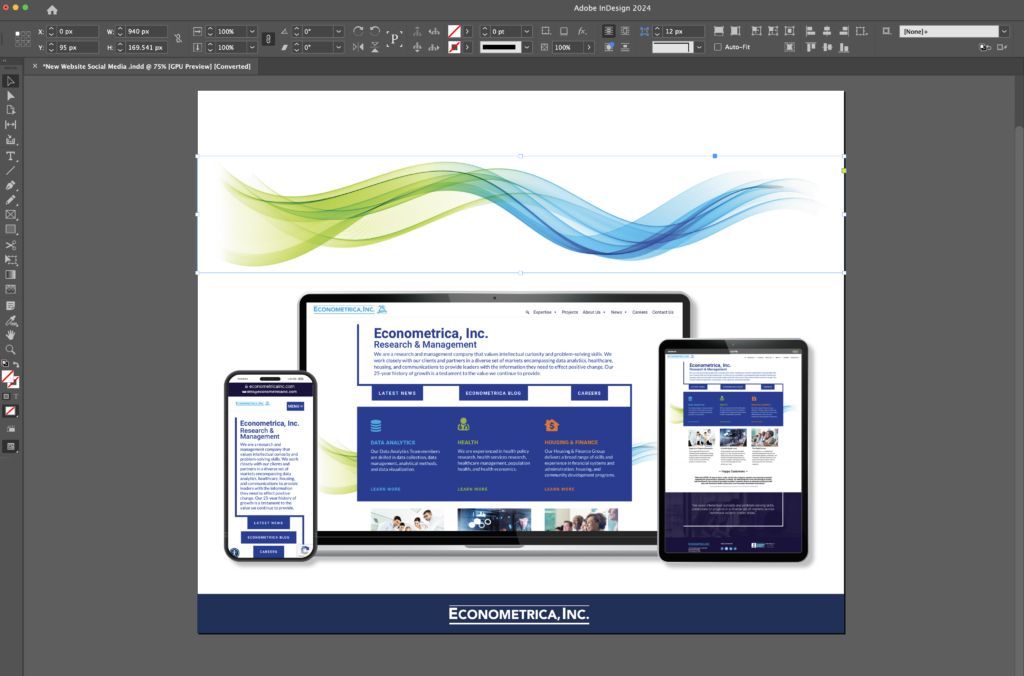This screenshot has width=1024, height=676.
Task: Select the Direct Selection tool
Action: coord(10,95)
